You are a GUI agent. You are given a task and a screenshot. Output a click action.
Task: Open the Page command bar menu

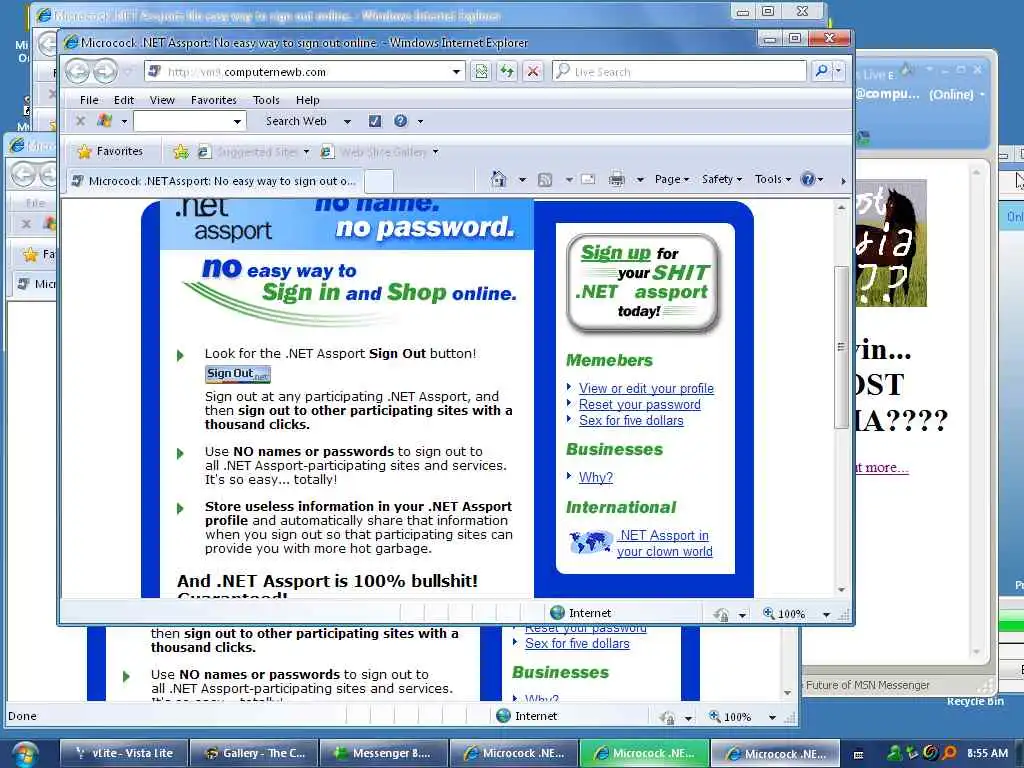pyautogui.click(x=671, y=179)
